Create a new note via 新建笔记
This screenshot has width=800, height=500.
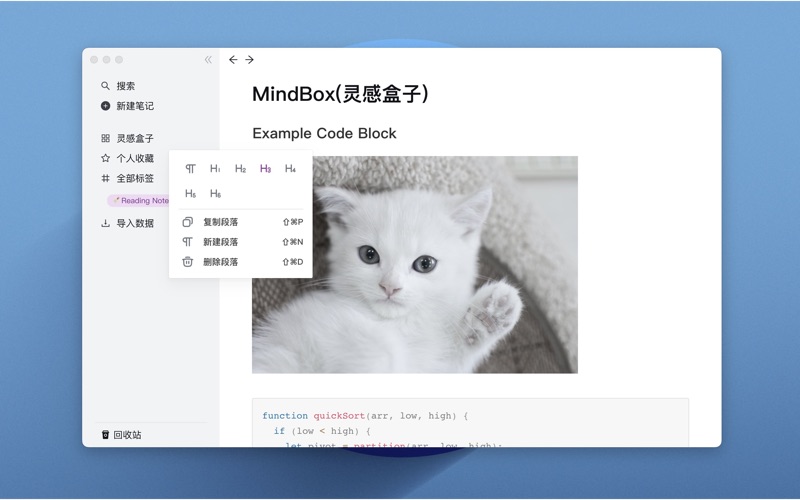(135, 106)
